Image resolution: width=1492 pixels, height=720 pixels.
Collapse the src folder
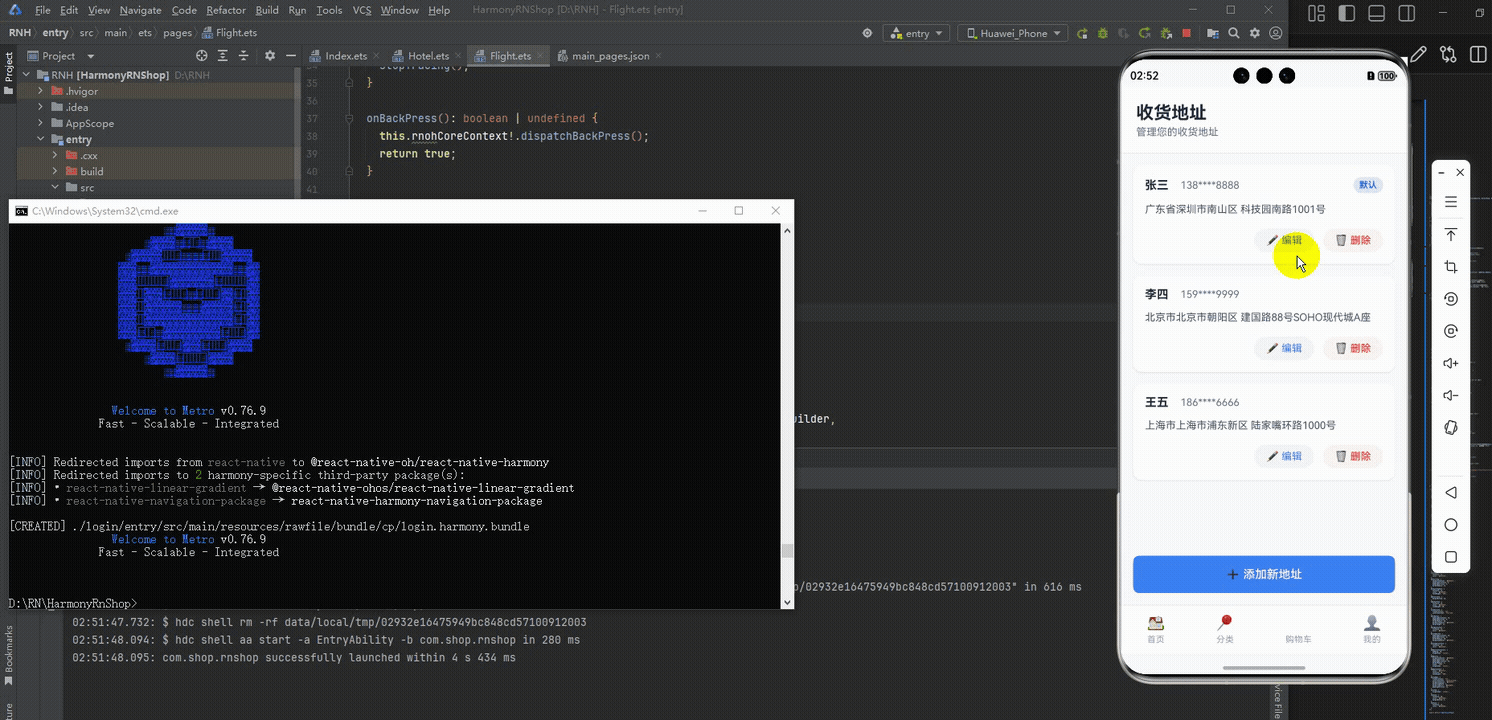[x=56, y=187]
